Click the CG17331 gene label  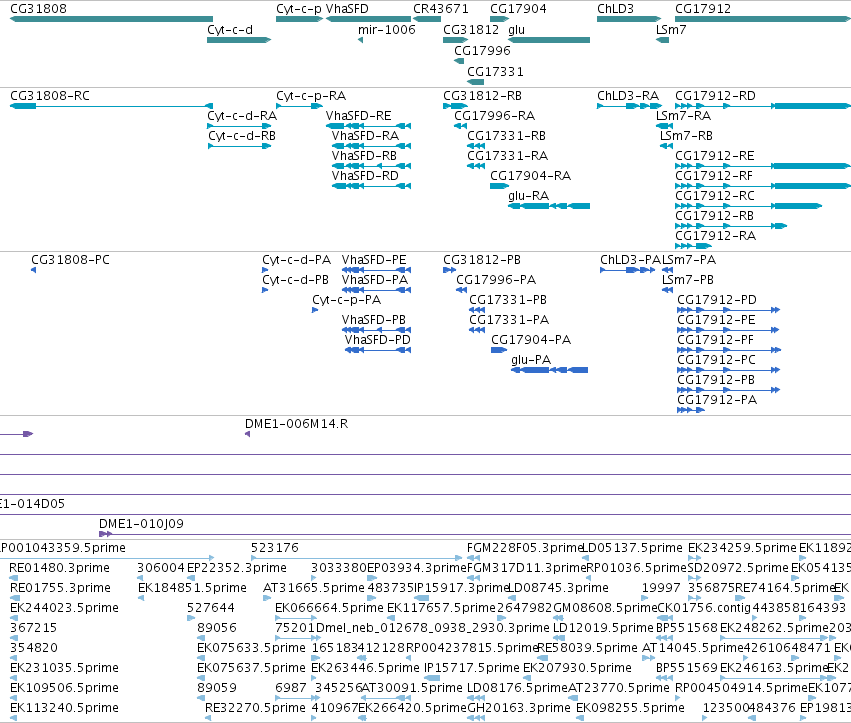(x=496, y=72)
